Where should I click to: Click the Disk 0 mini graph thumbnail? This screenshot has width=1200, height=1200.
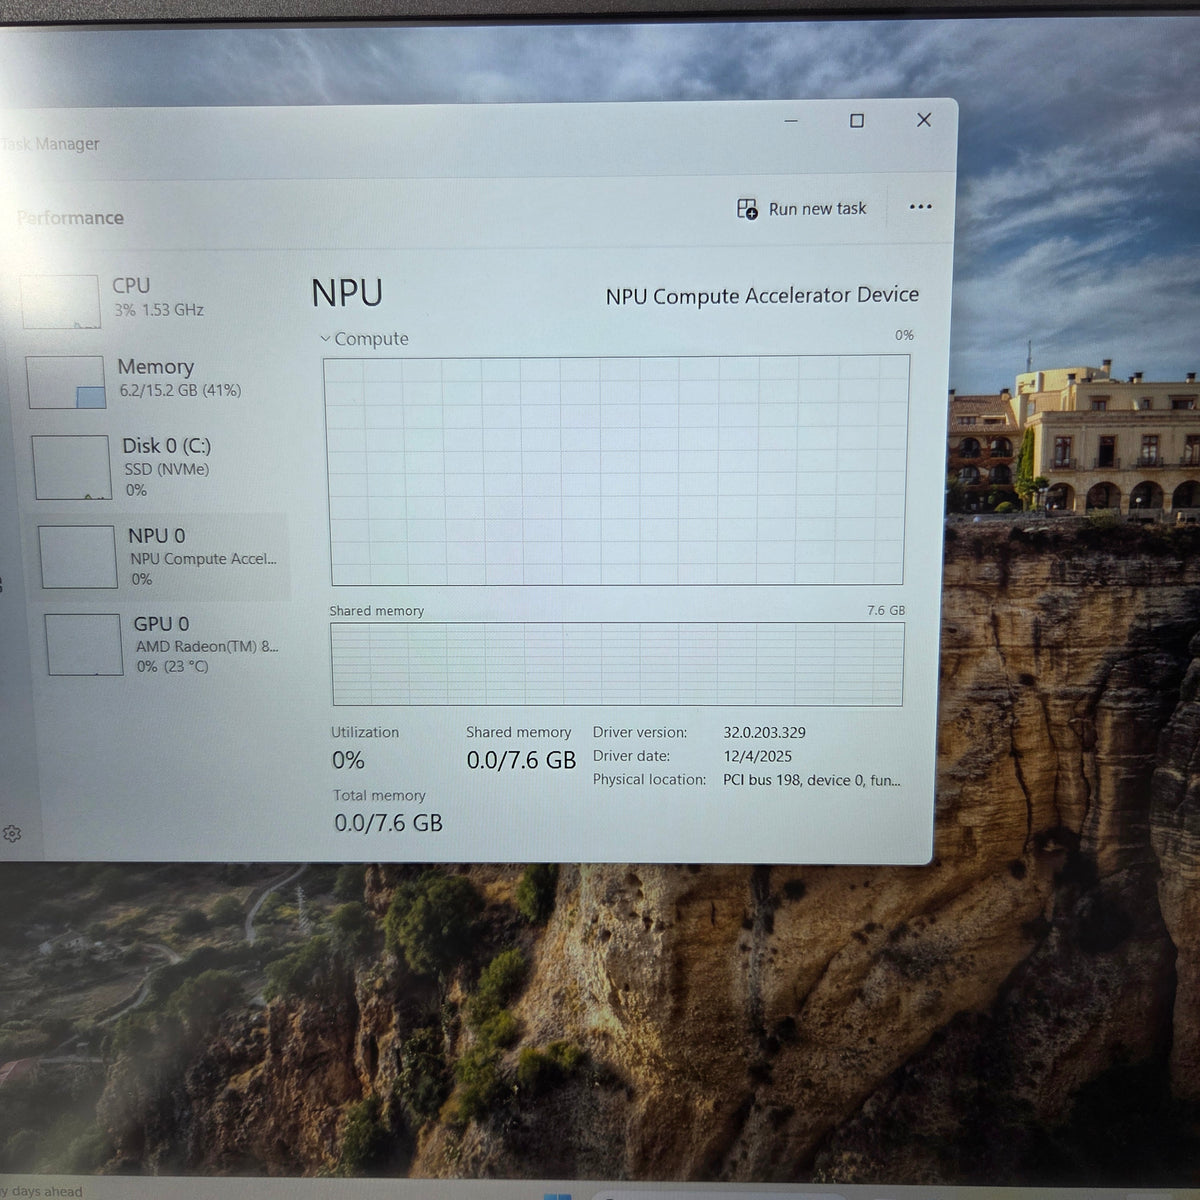[x=71, y=467]
